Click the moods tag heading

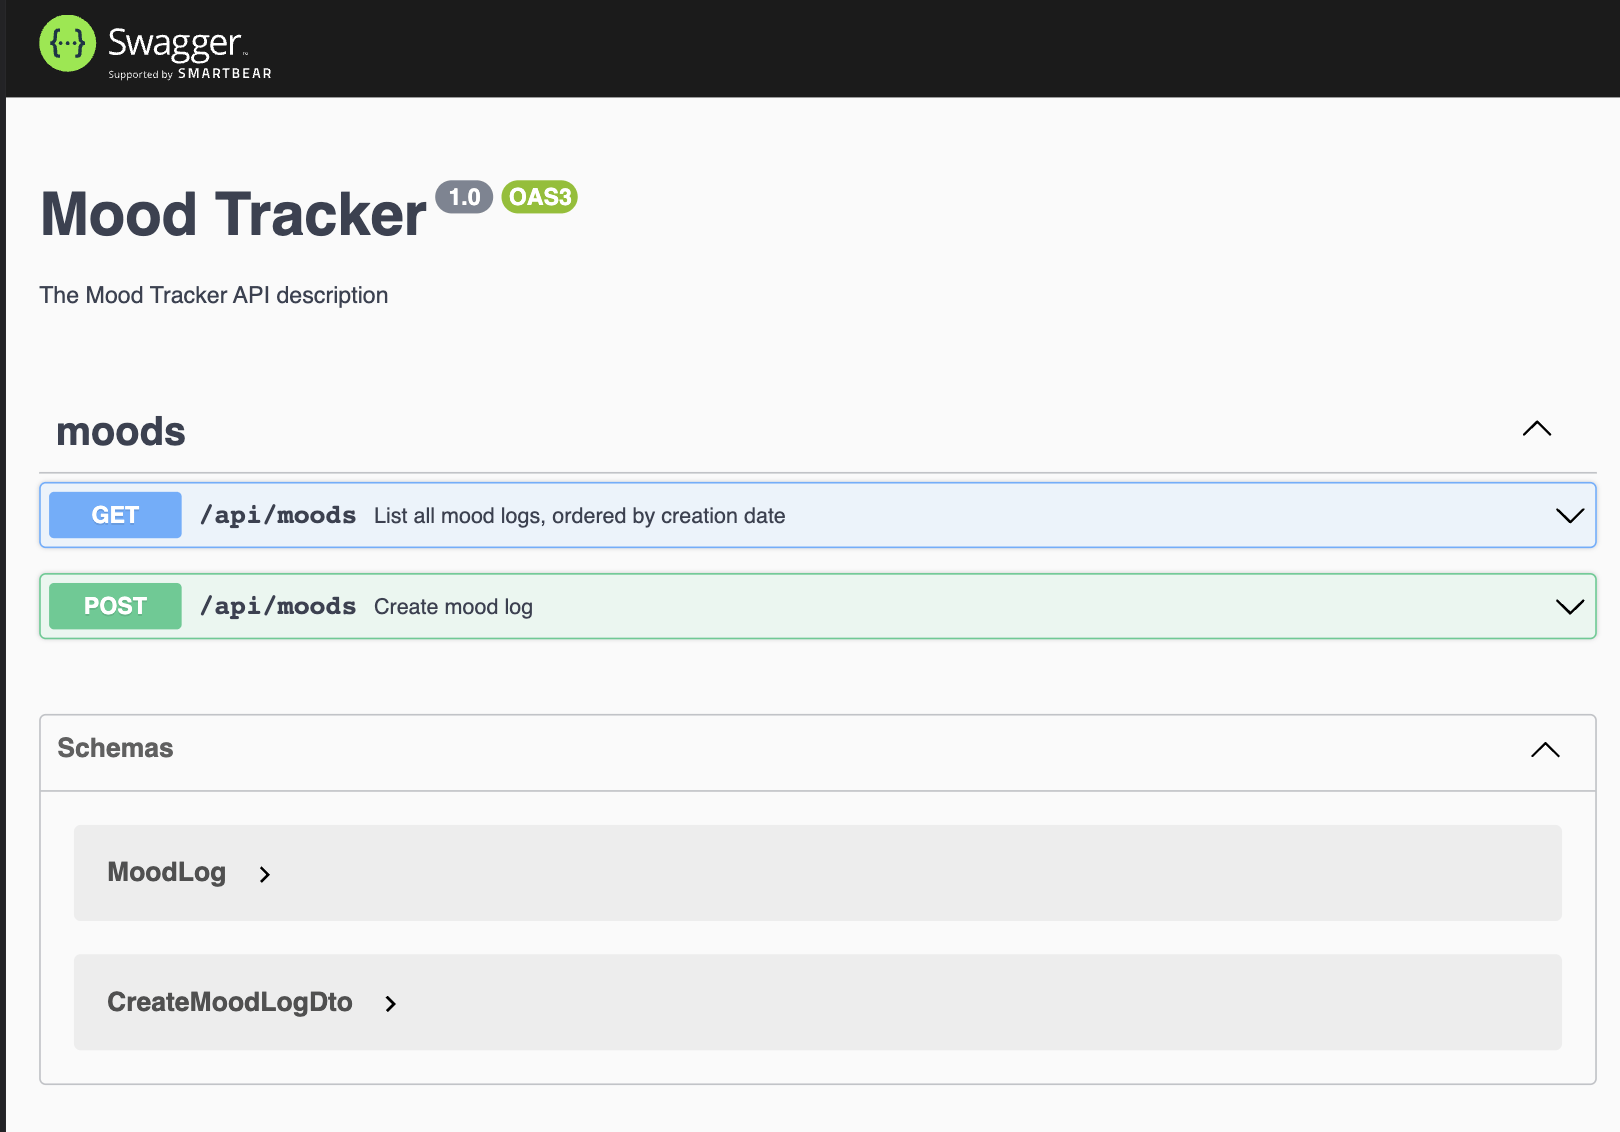tap(121, 432)
